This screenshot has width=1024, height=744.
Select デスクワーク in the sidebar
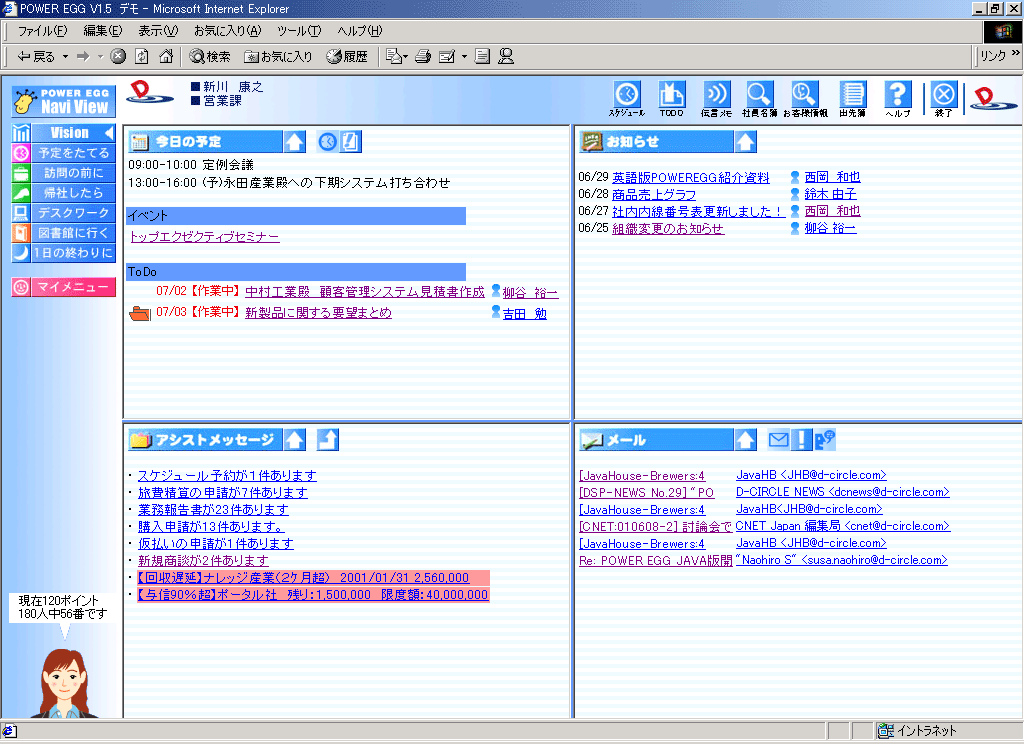(x=63, y=213)
